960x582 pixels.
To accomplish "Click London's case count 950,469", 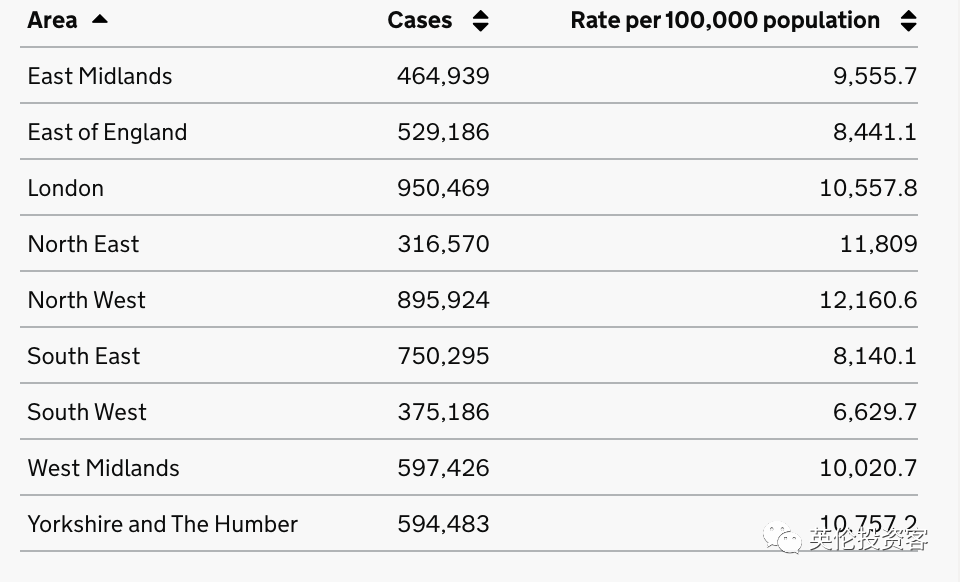I will click(443, 188).
